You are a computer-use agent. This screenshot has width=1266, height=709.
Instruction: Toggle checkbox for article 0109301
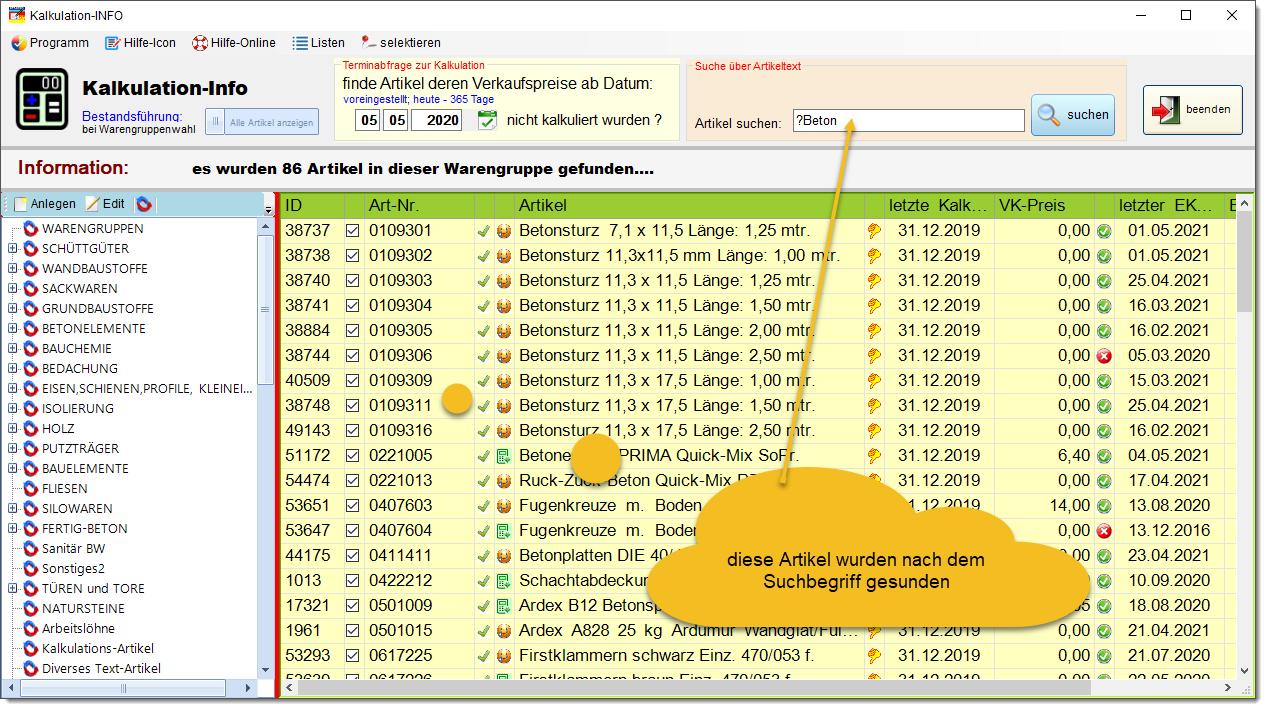click(x=353, y=231)
